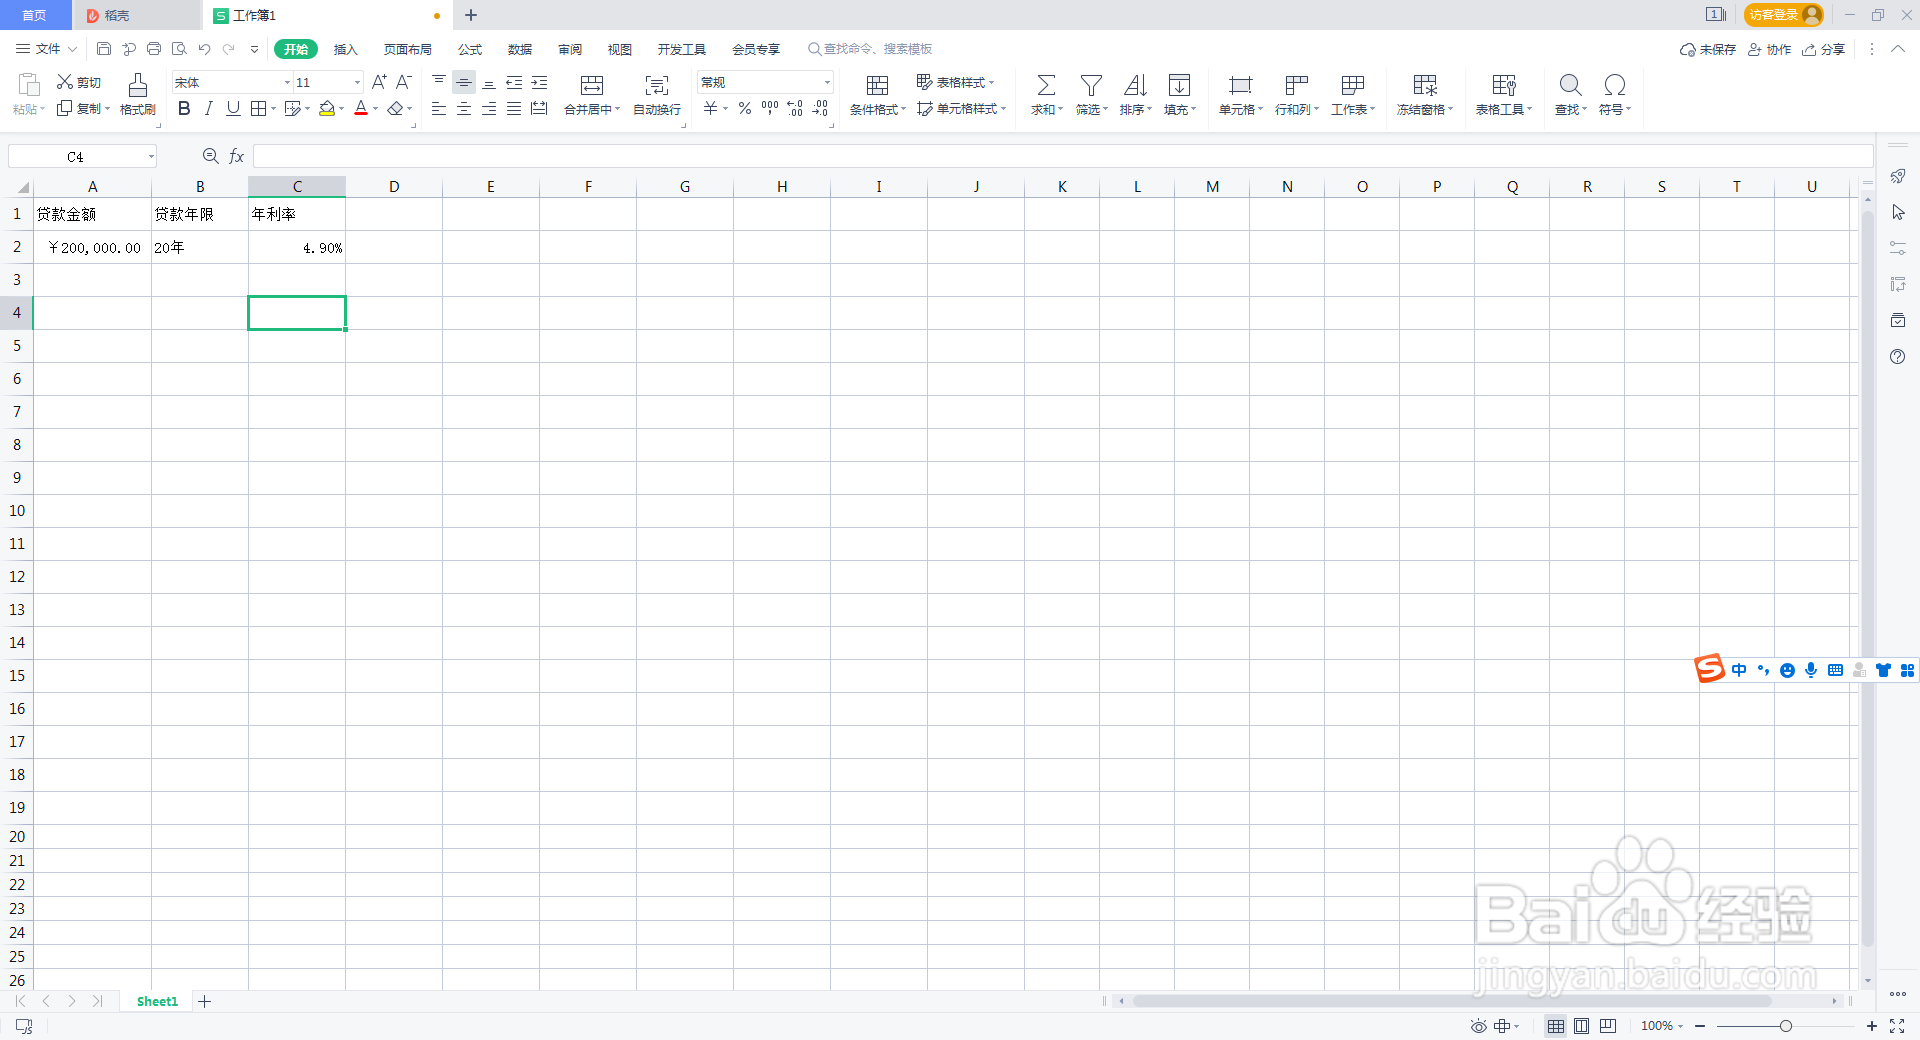Viewport: 1920px width, 1040px height.
Task: Open the font name dropdown (宋体)
Action: pos(288,82)
